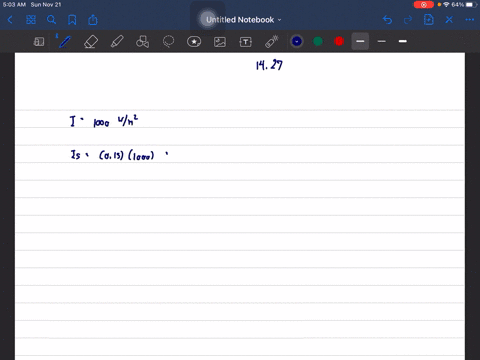
Task: Tap the red screen recording indicator
Action: pyautogui.click(x=424, y=5)
